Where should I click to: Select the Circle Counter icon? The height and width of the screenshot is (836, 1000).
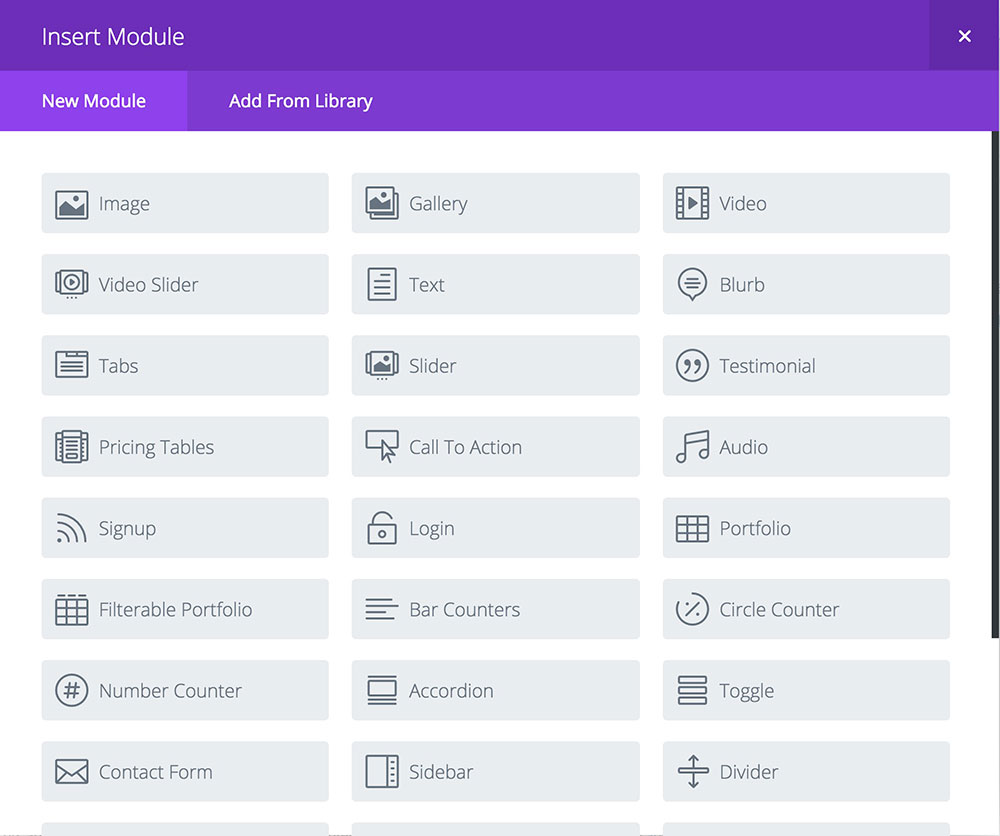coord(692,609)
